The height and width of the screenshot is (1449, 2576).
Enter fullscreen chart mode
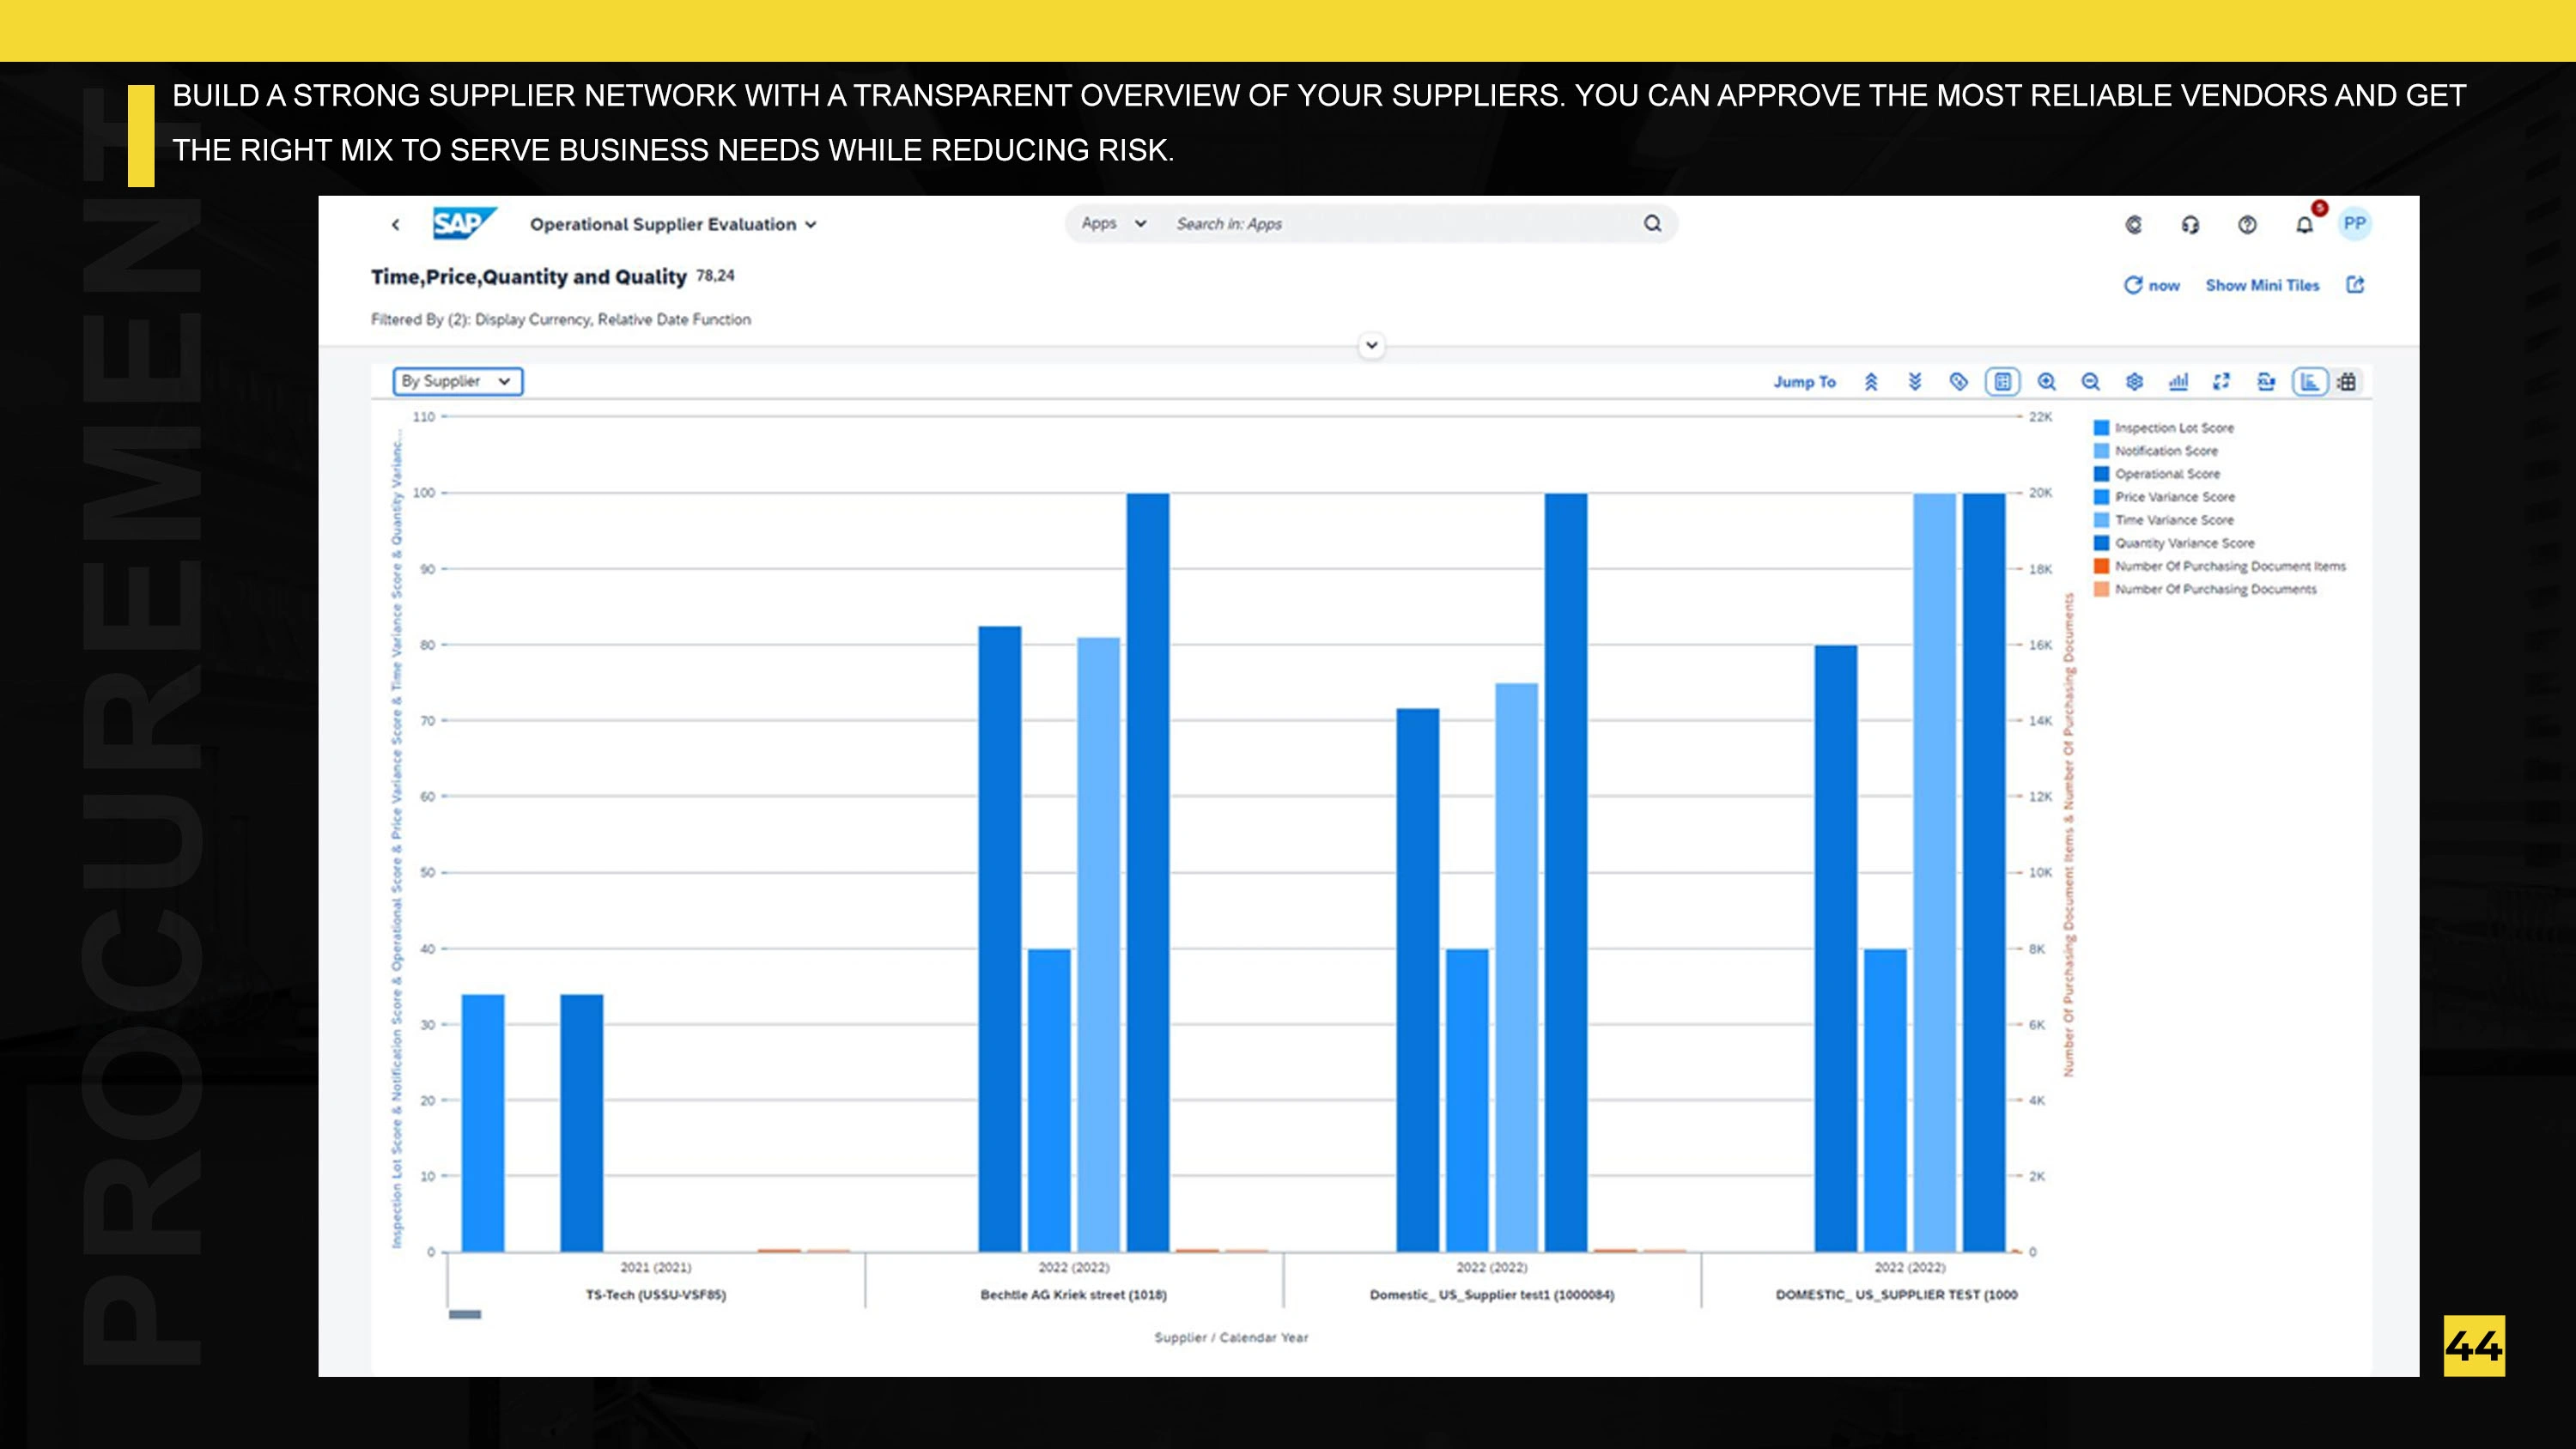(2221, 381)
